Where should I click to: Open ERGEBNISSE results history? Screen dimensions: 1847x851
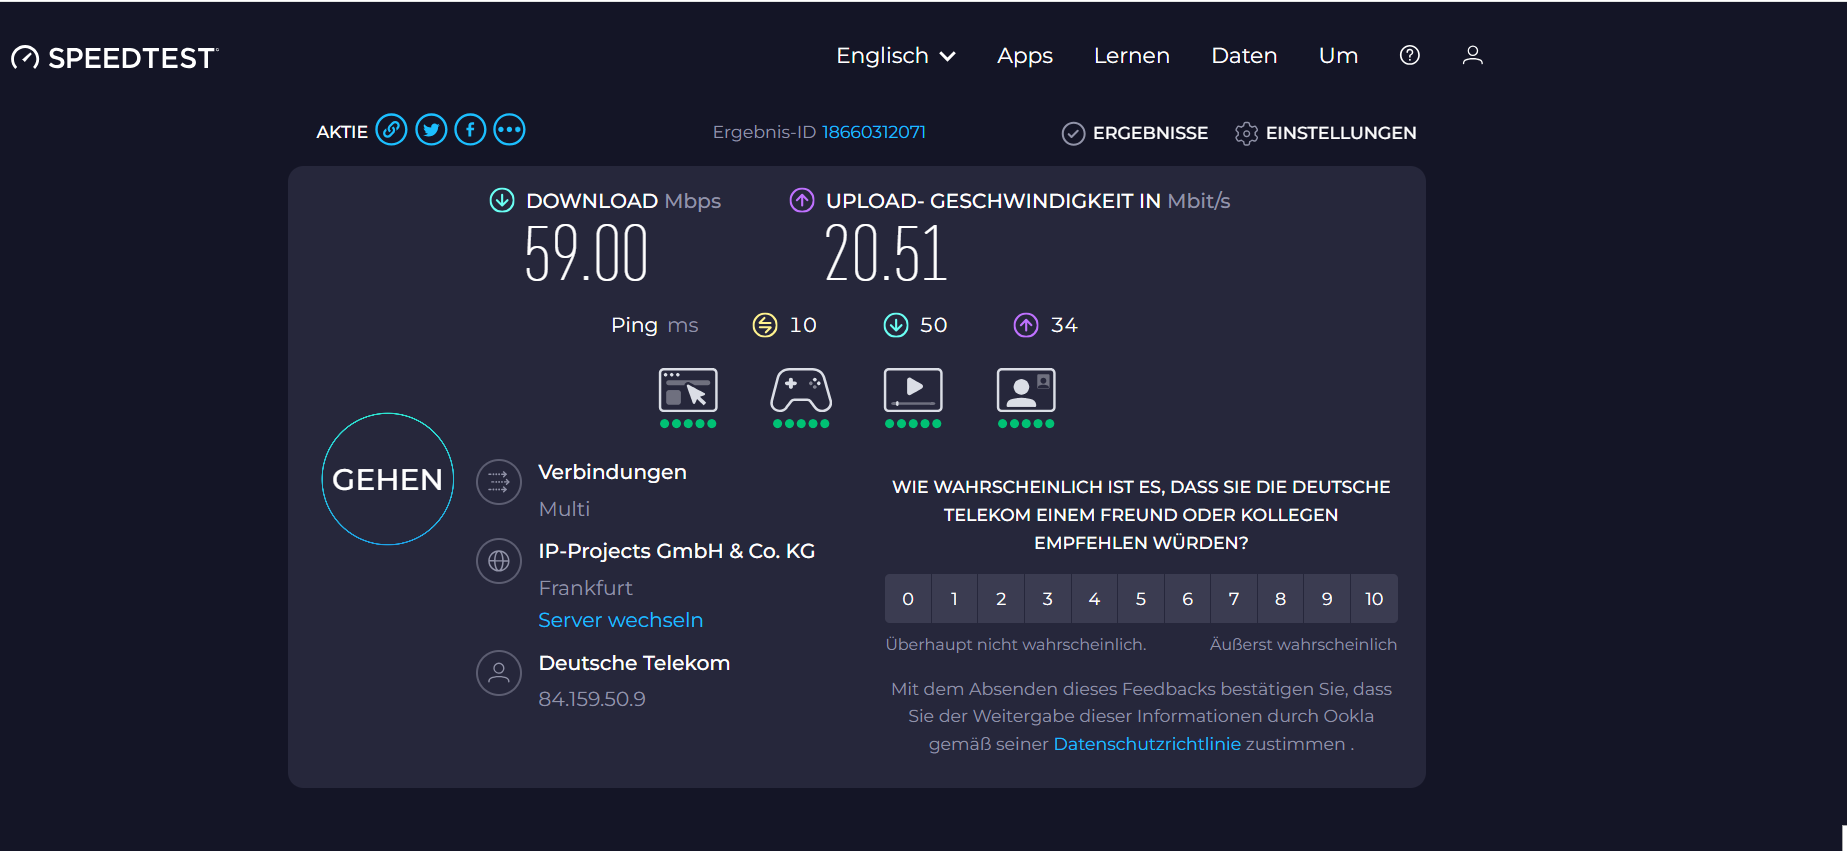point(1135,133)
